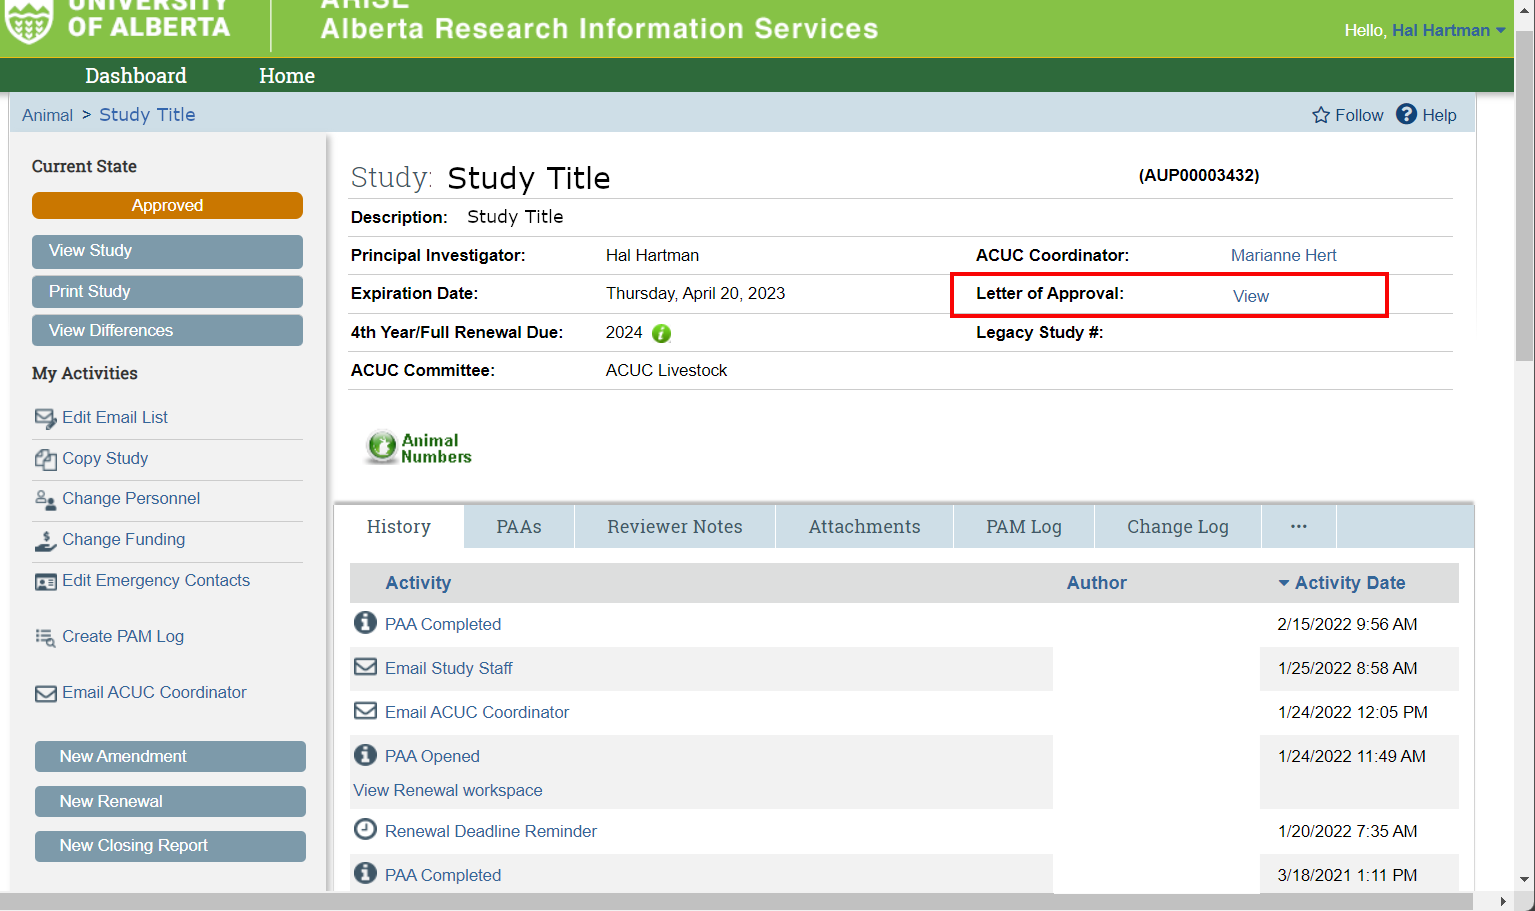
Task: Open the Attachments tab
Action: (x=864, y=526)
